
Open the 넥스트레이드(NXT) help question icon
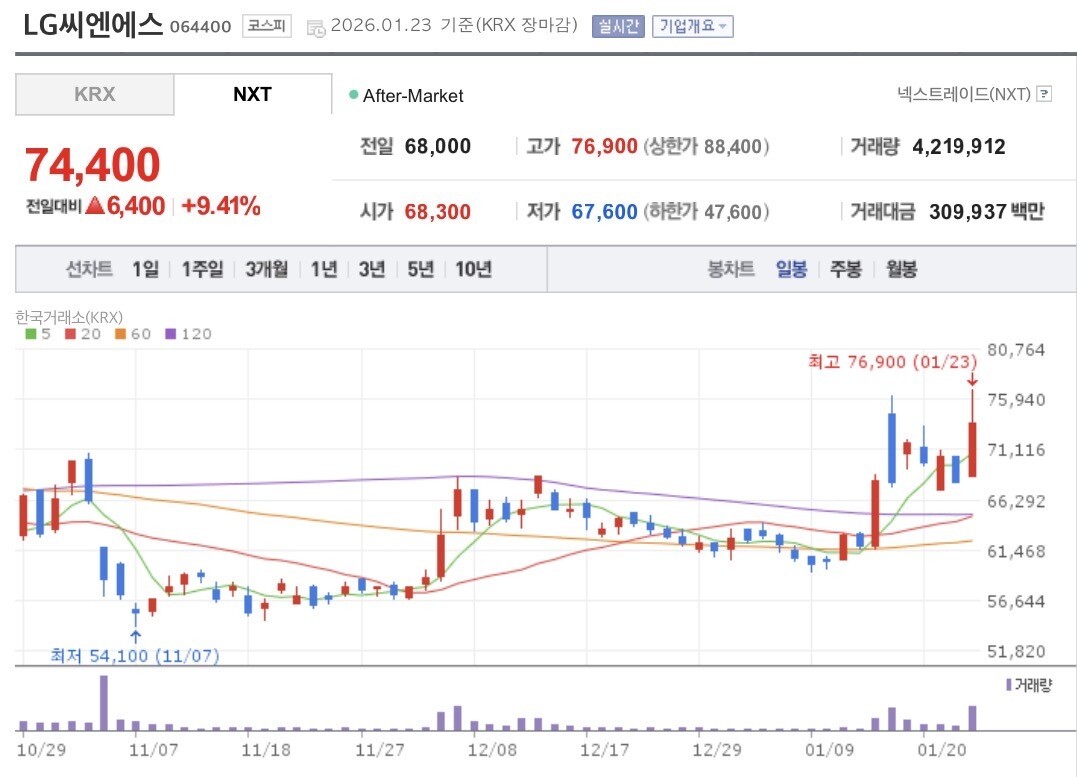coord(1044,94)
